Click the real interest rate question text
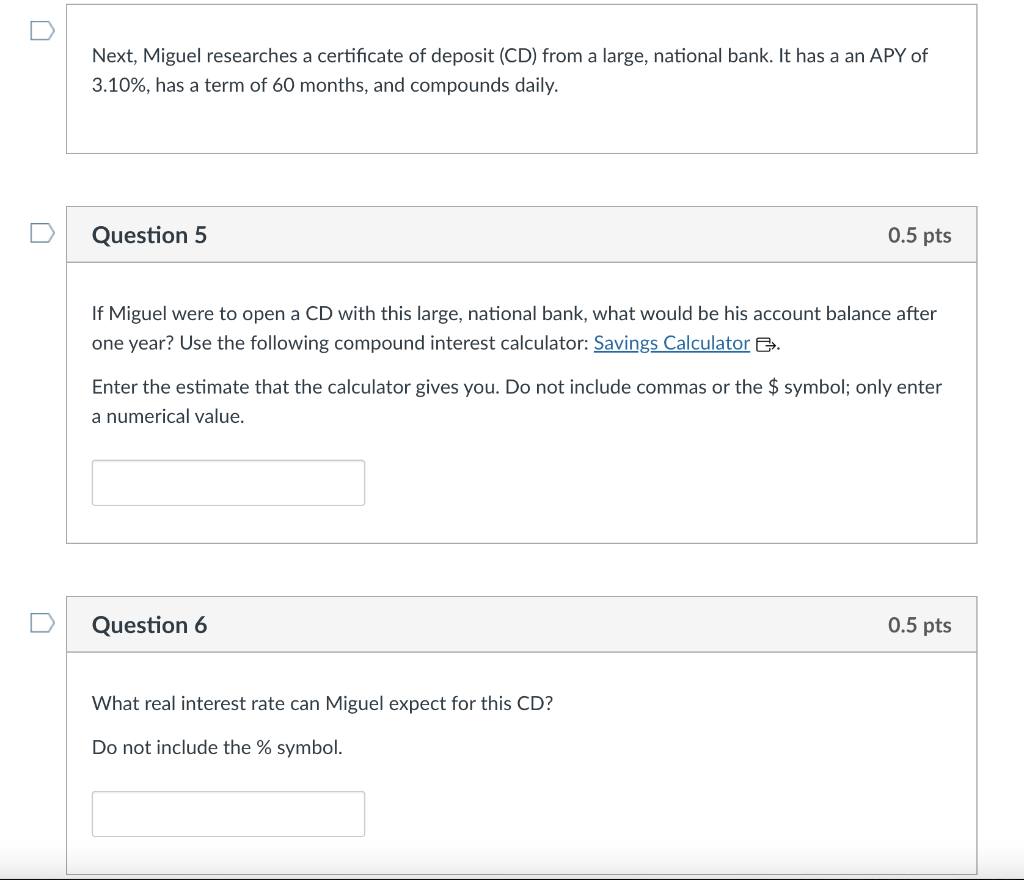 [x=323, y=703]
